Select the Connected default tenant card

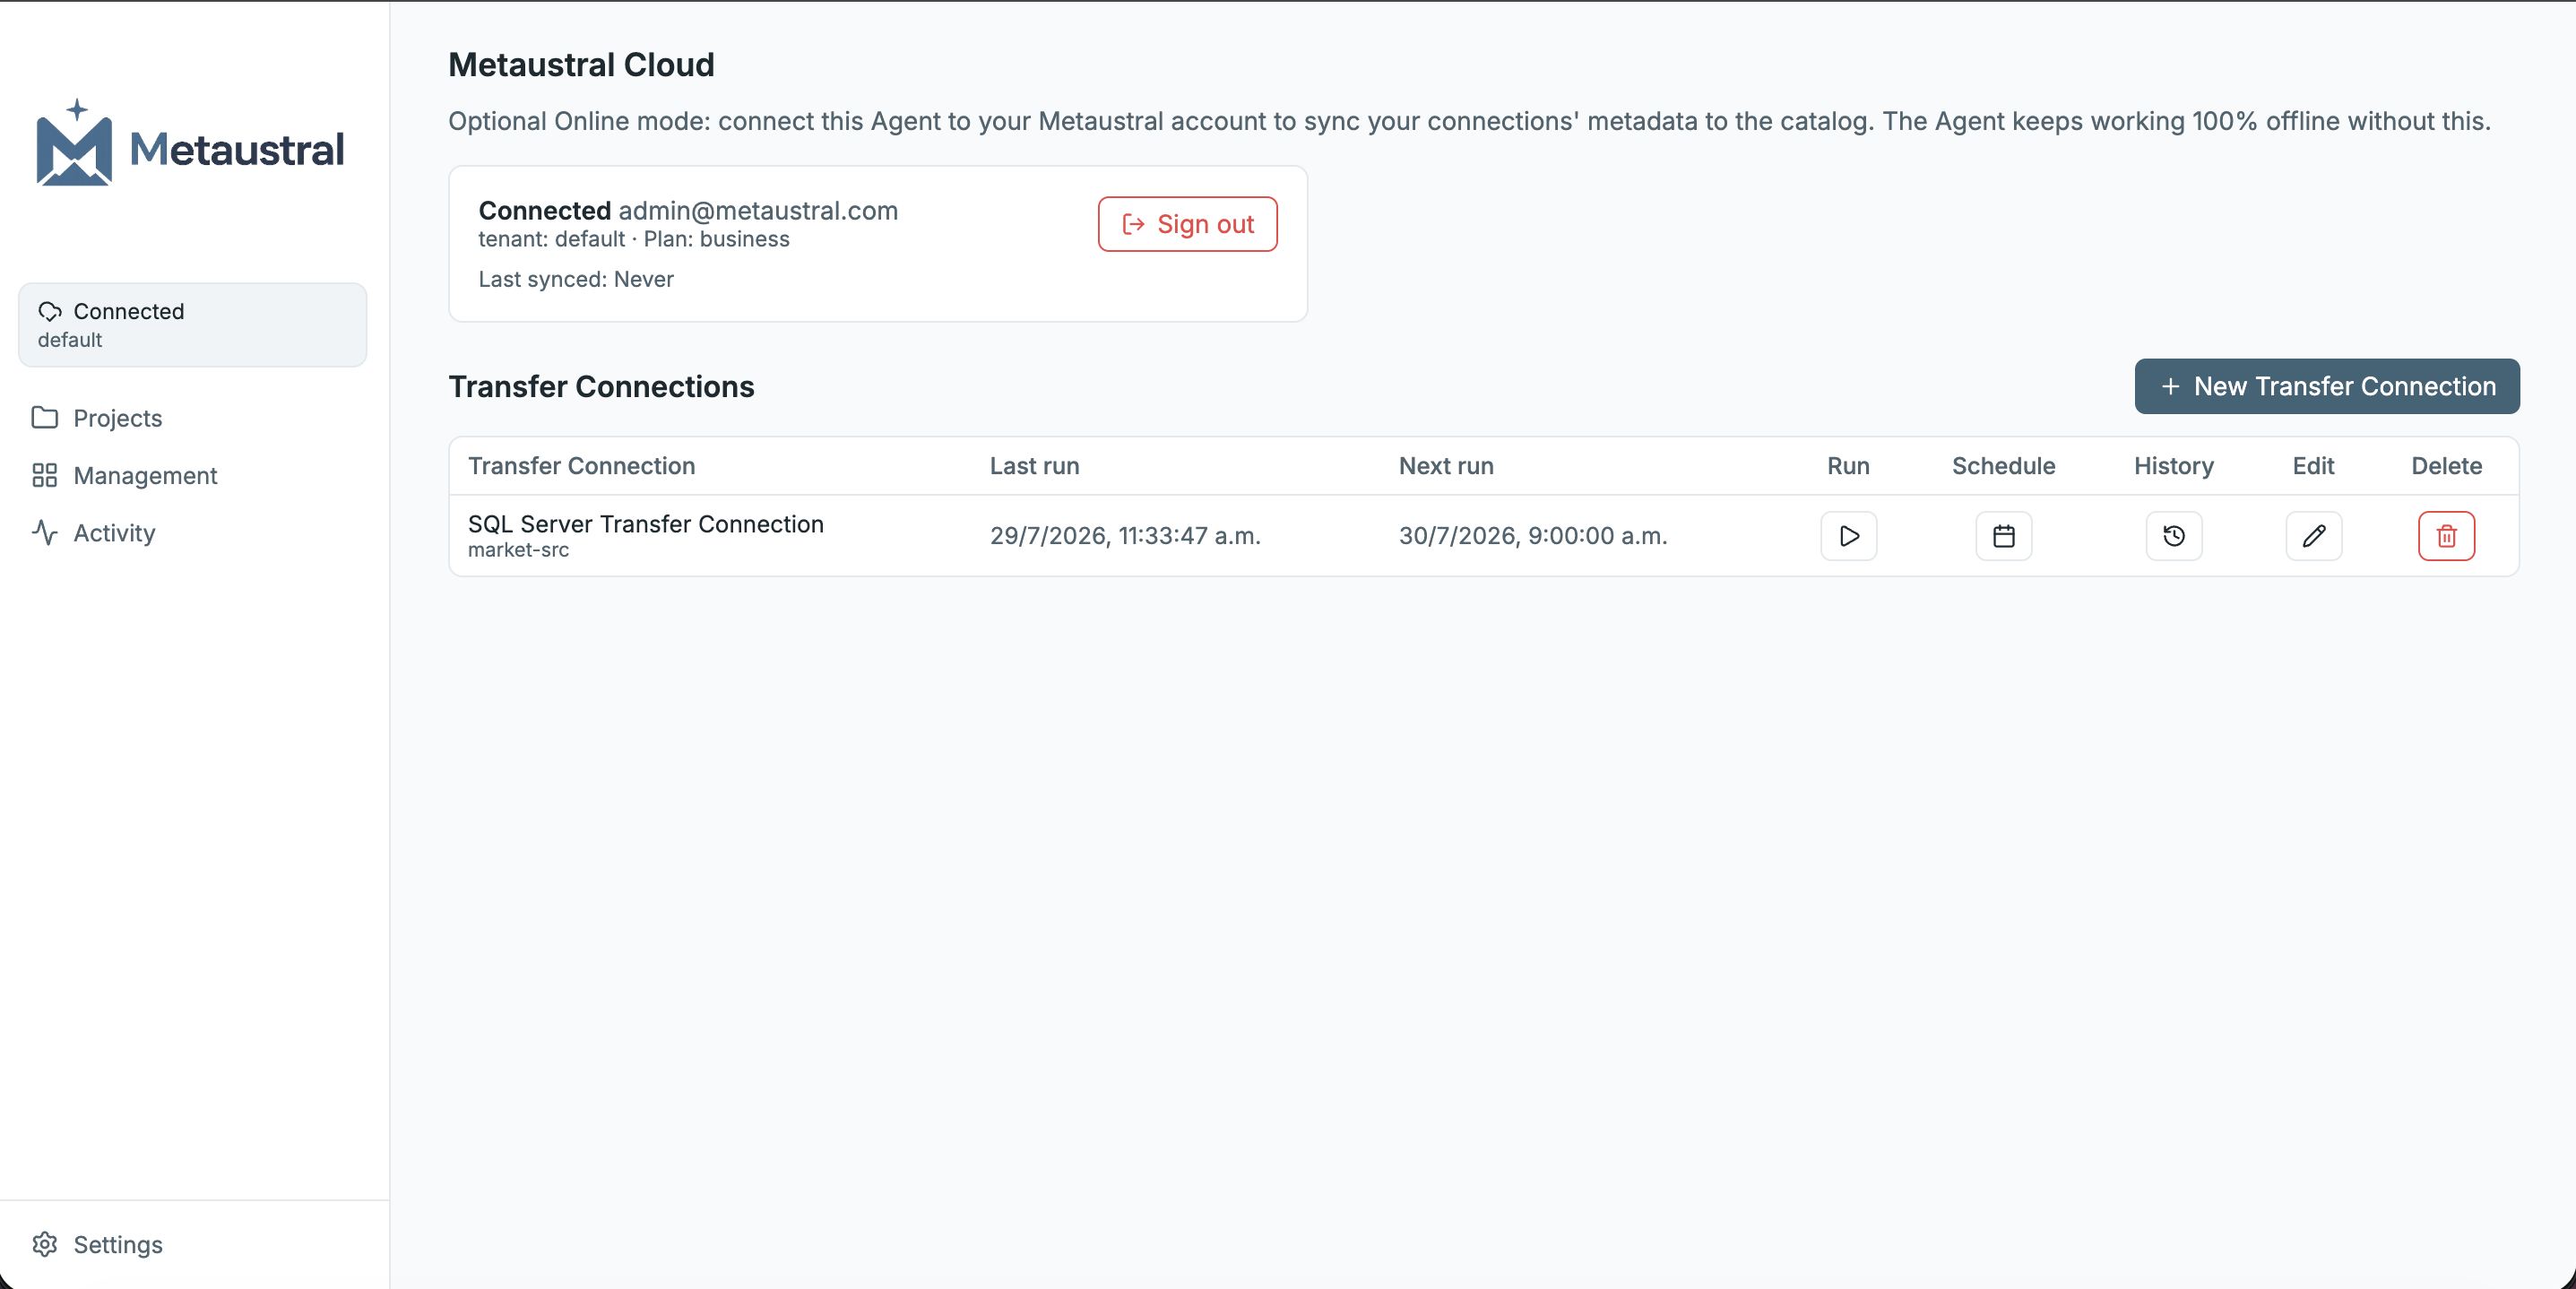click(192, 325)
